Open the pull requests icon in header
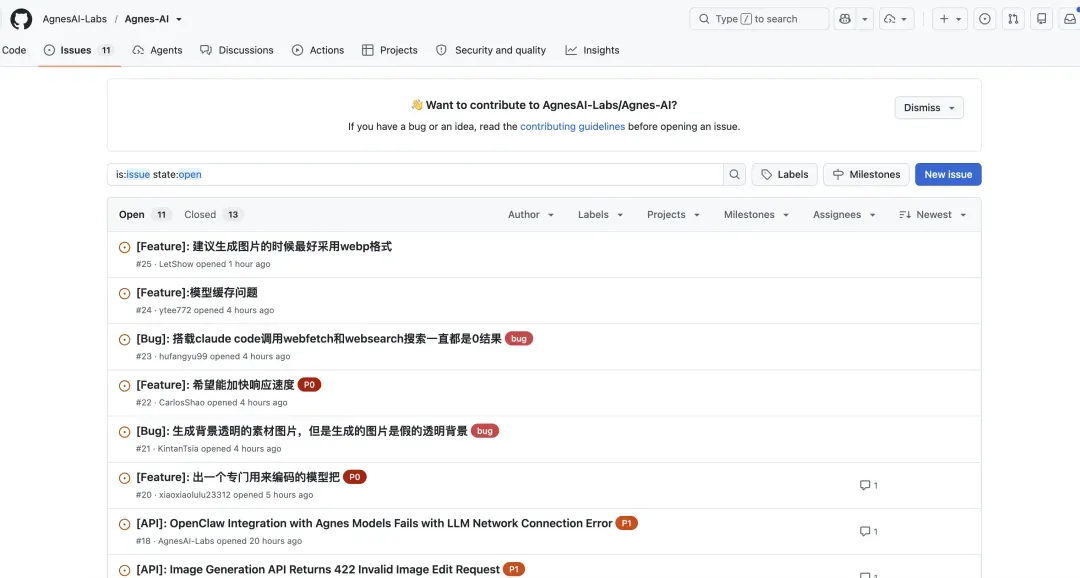1080x578 pixels. tap(1013, 19)
